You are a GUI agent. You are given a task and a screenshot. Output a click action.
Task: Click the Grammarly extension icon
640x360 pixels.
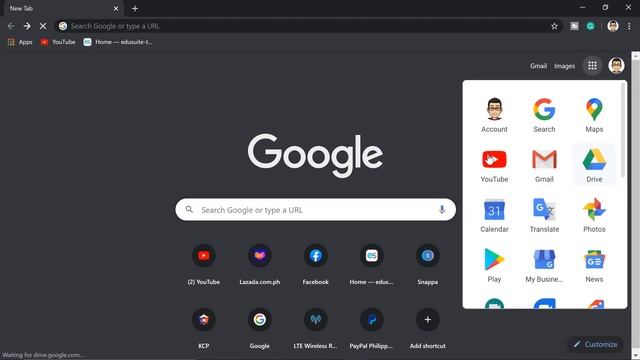tap(590, 26)
